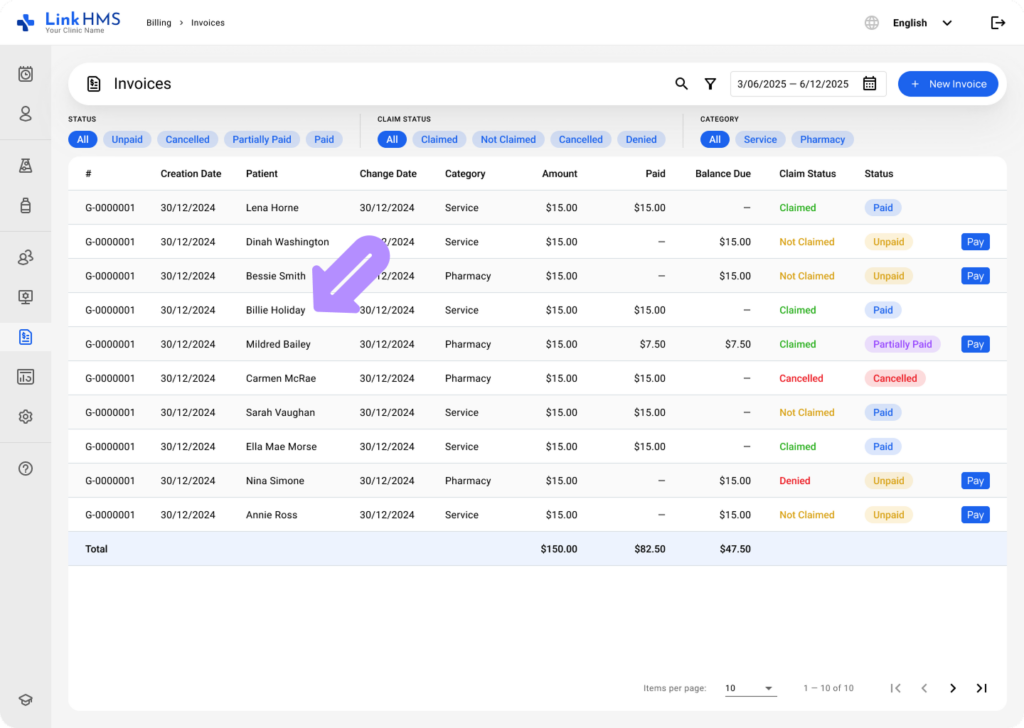
Task: Click Carmen McRae's red Cancelled status badge
Action: [x=895, y=378]
